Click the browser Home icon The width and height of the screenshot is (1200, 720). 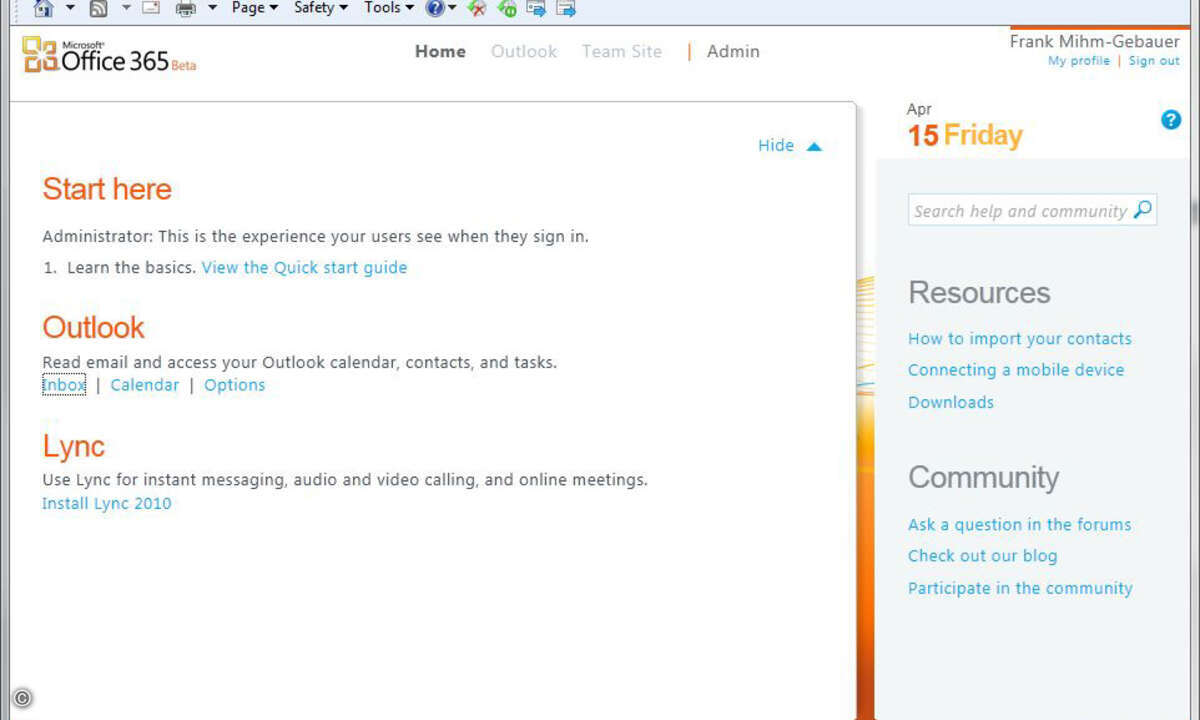point(44,8)
